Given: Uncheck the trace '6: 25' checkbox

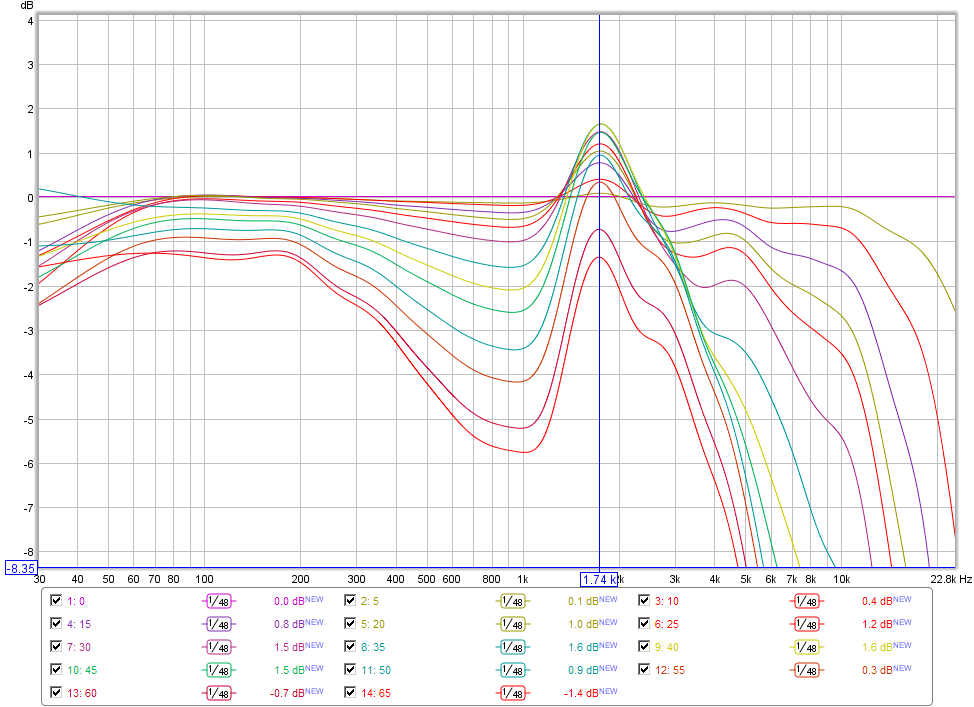Looking at the screenshot, I should click(x=644, y=623).
